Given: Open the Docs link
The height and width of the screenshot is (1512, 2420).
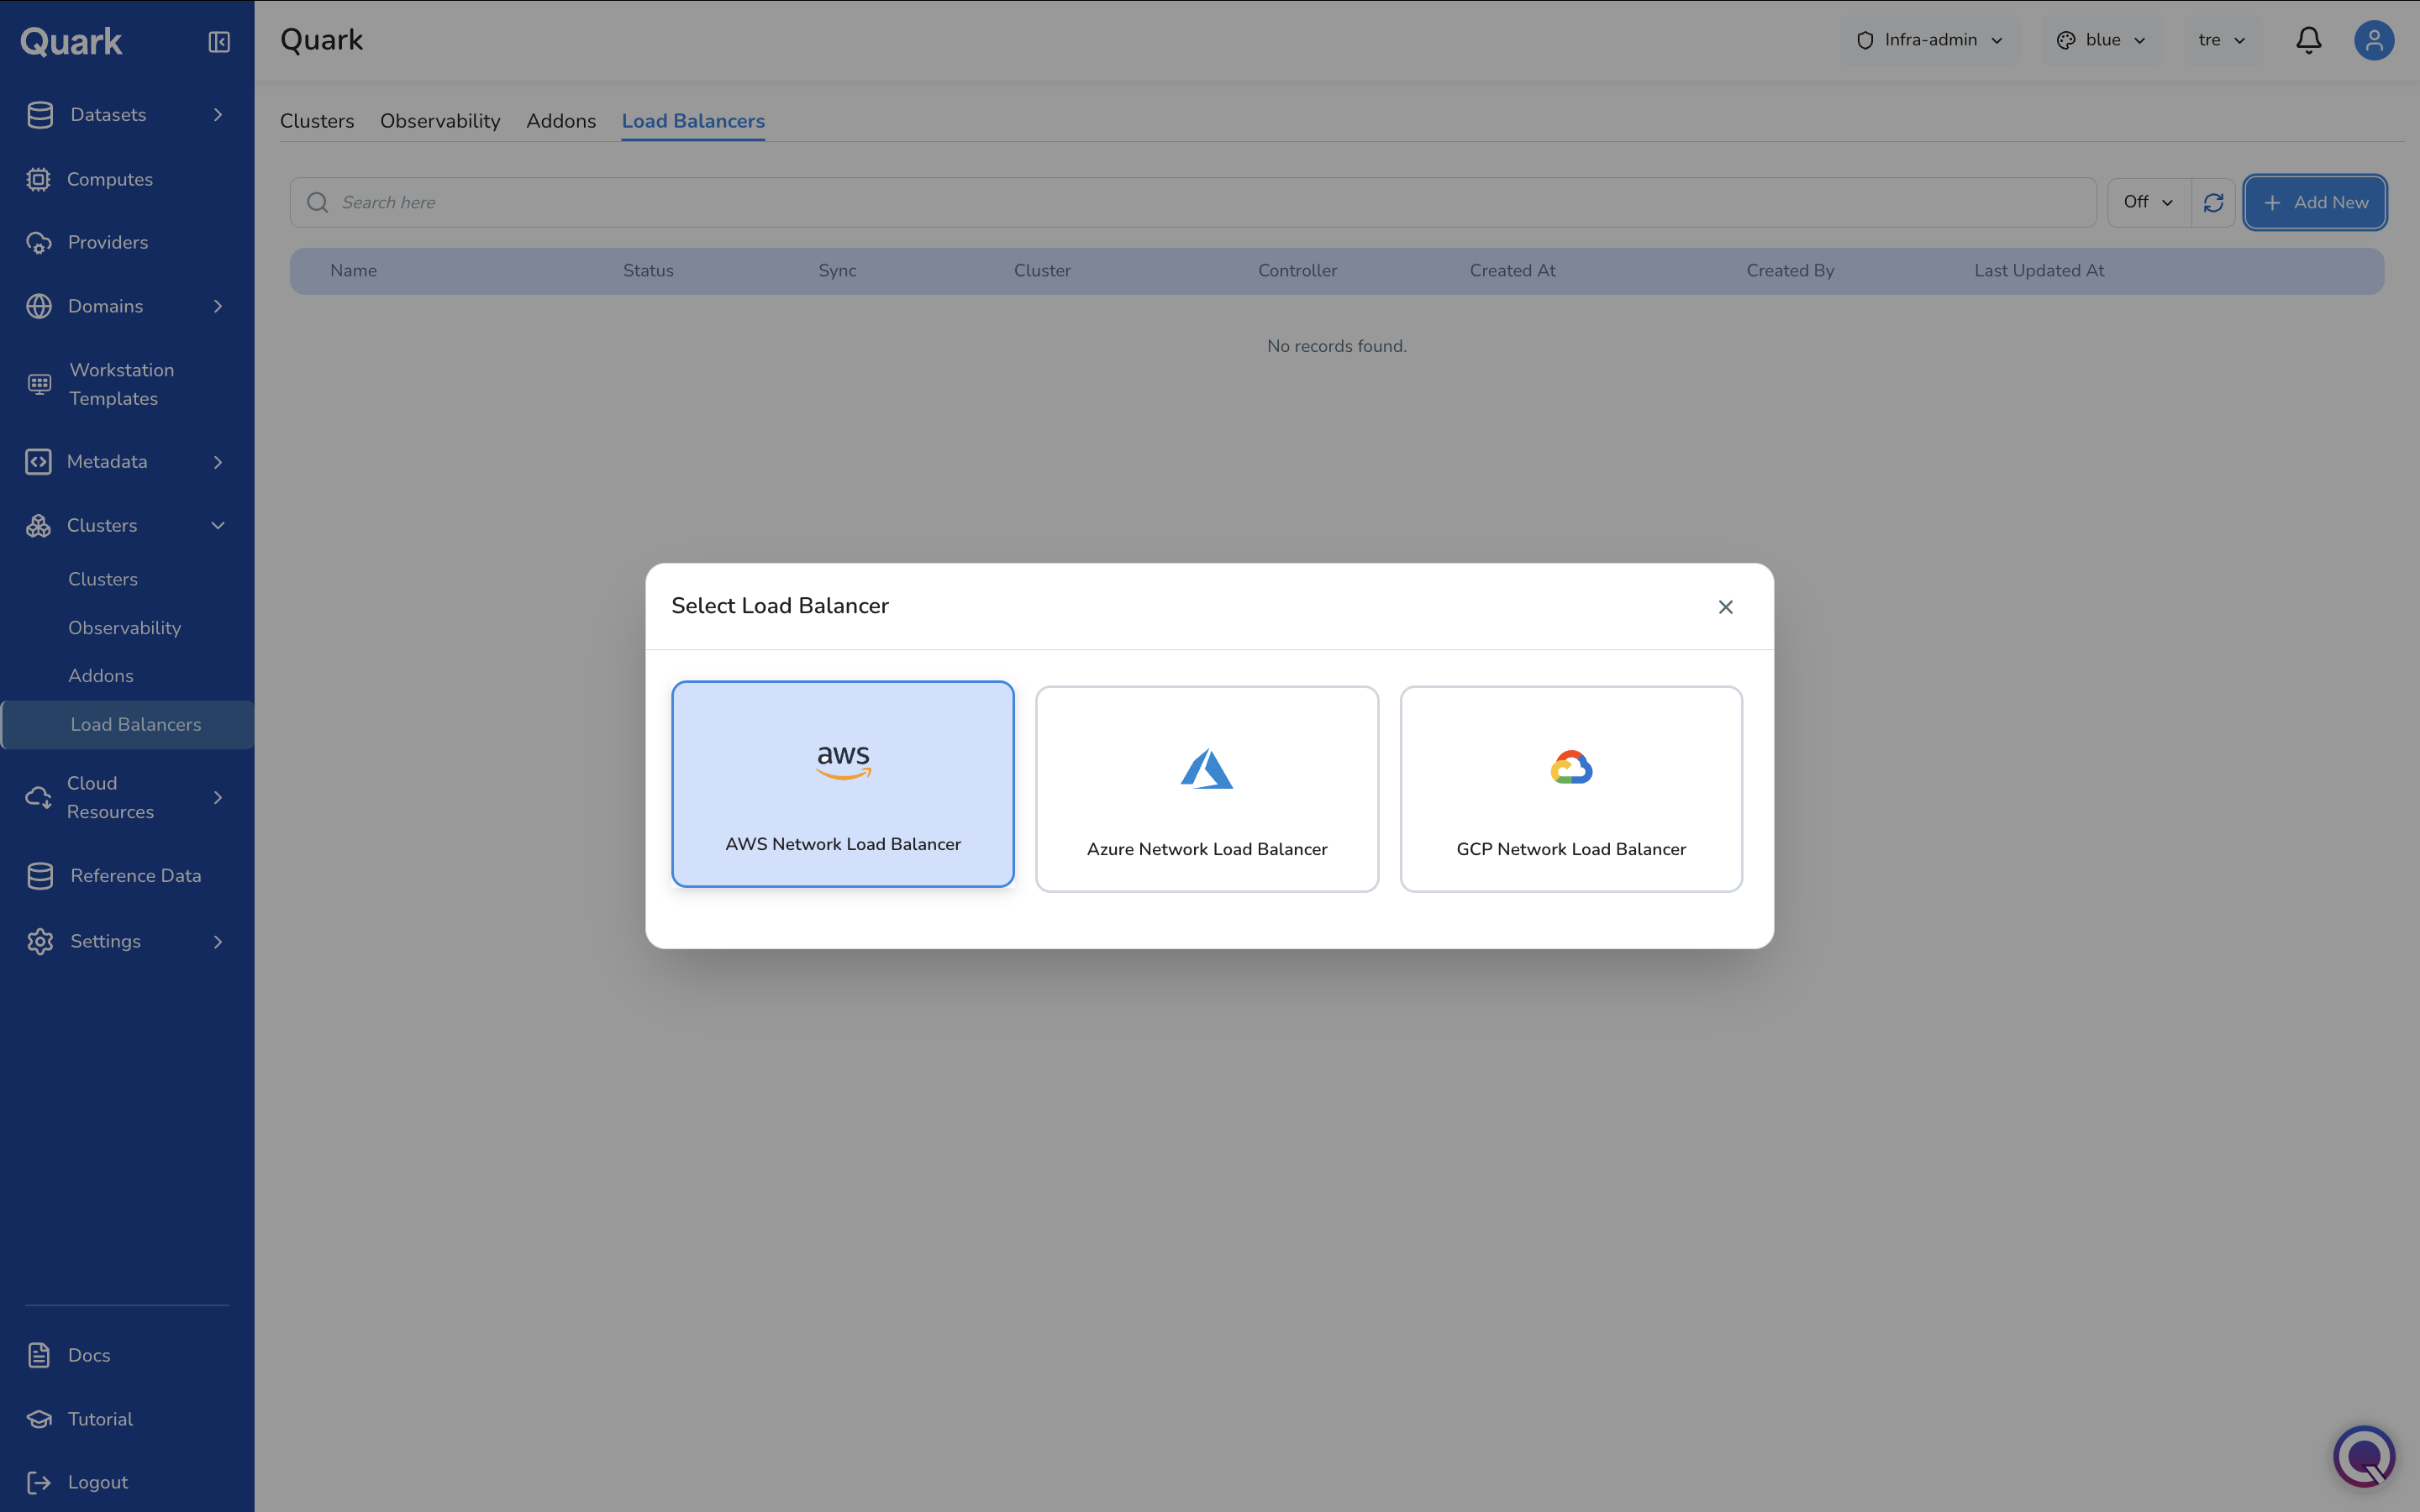Looking at the screenshot, I should click(x=89, y=1355).
